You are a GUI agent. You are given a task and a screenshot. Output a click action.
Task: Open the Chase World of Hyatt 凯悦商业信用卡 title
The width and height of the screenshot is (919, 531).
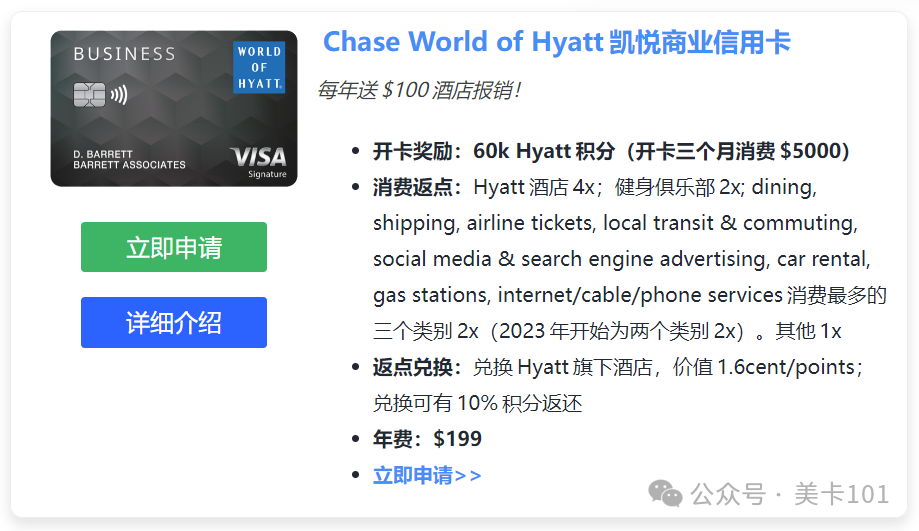[557, 42]
